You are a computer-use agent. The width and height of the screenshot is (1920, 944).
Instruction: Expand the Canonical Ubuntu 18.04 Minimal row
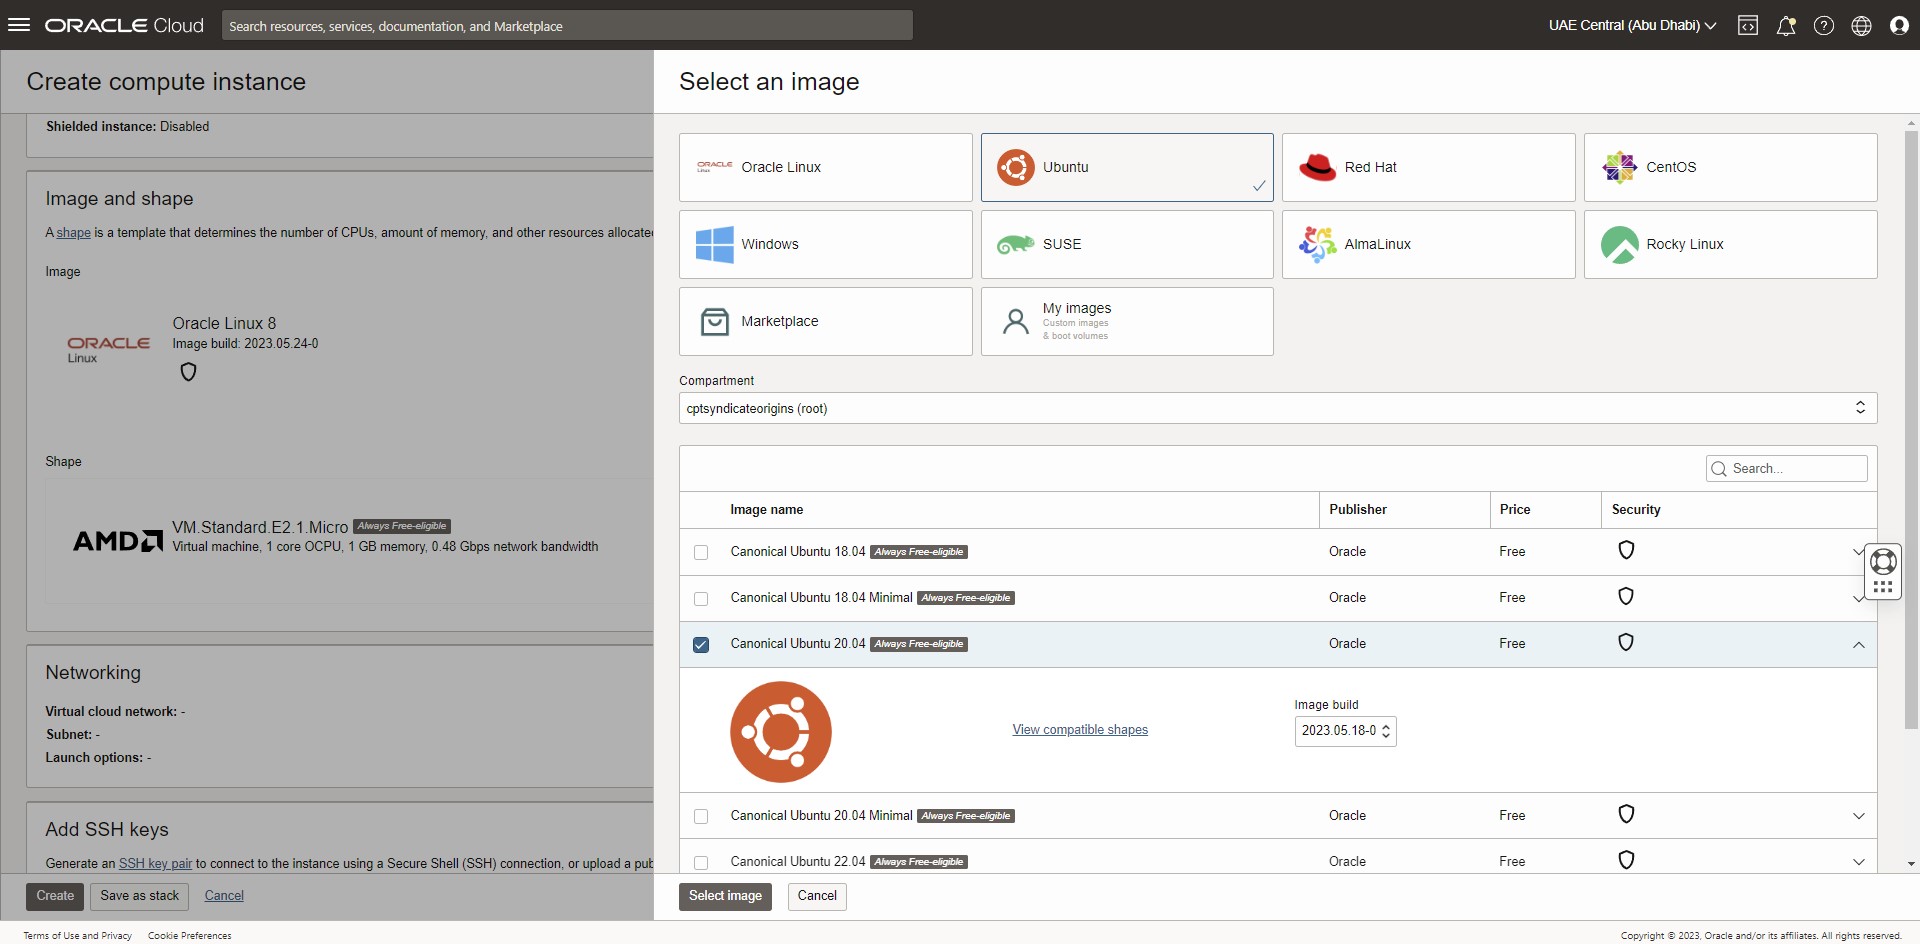(x=1859, y=597)
